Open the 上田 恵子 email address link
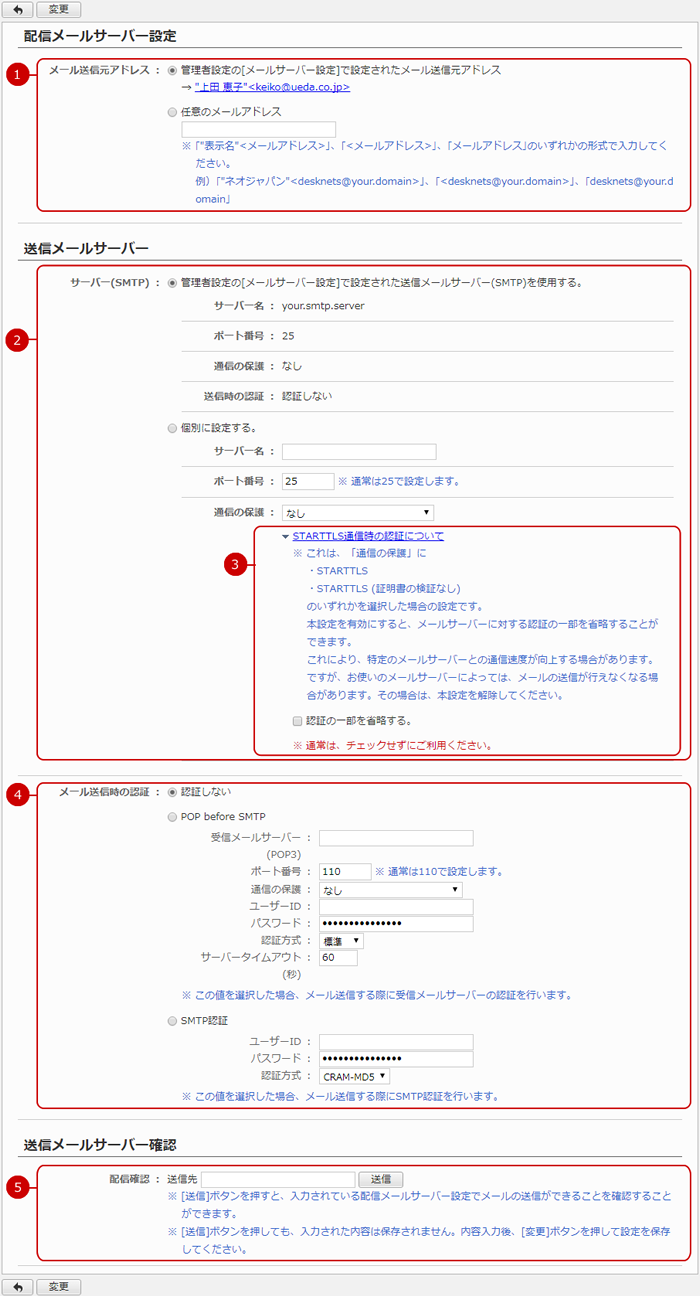The image size is (700, 1296). click(272, 88)
